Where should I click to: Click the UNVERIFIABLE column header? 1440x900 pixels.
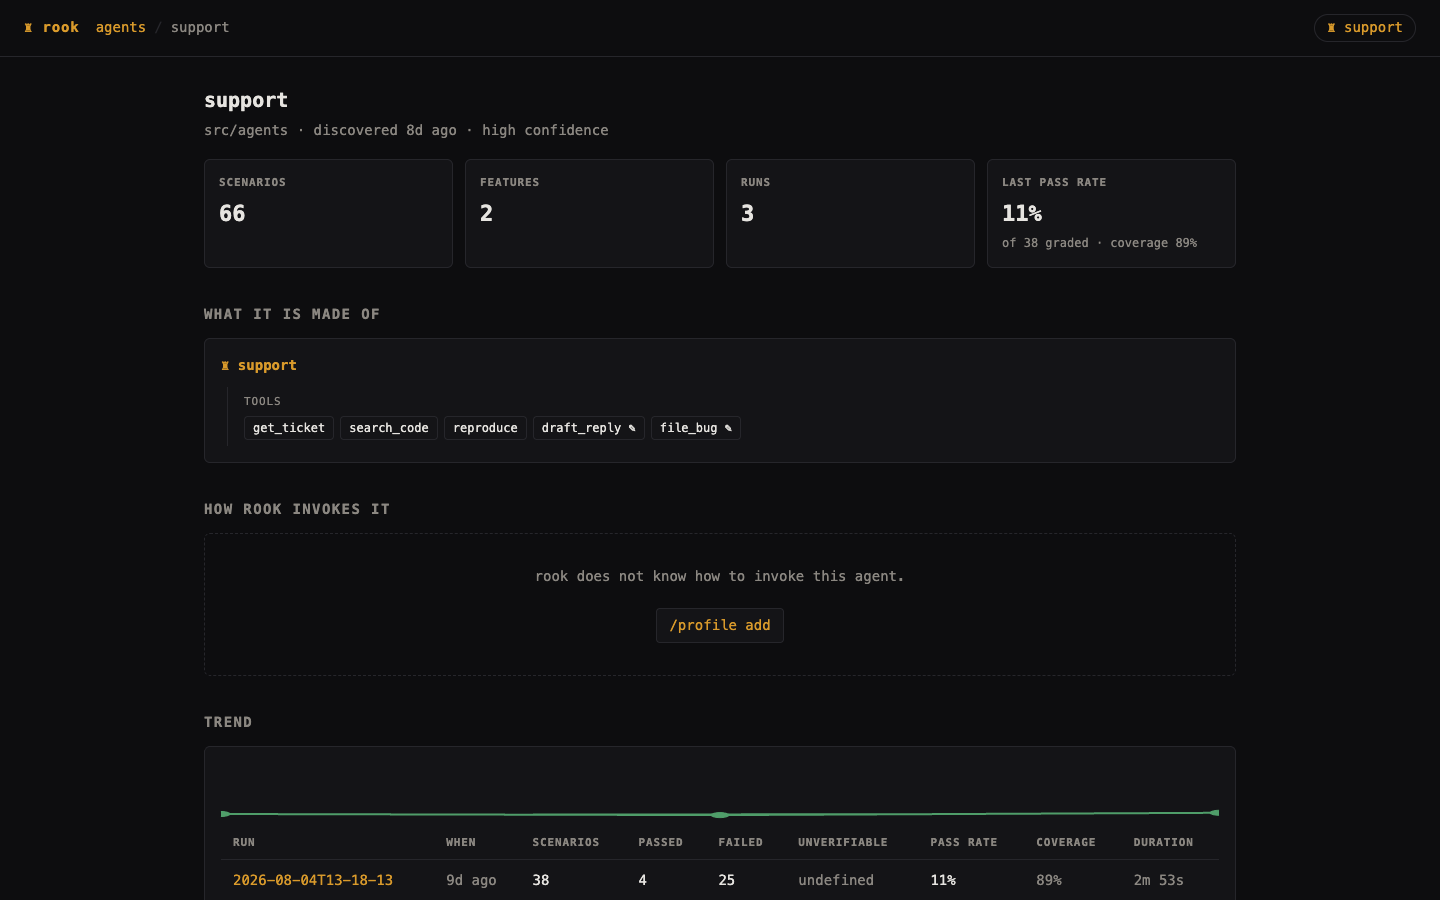pyautogui.click(x=843, y=842)
